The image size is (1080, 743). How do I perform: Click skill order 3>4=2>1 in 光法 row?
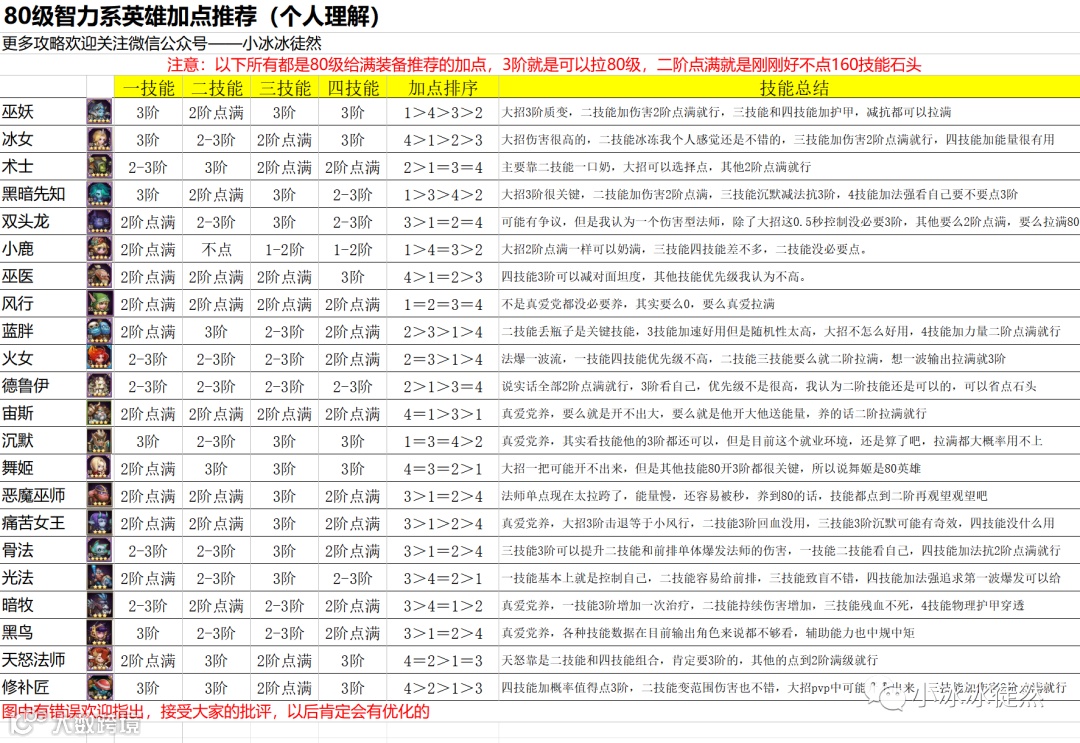(443, 578)
